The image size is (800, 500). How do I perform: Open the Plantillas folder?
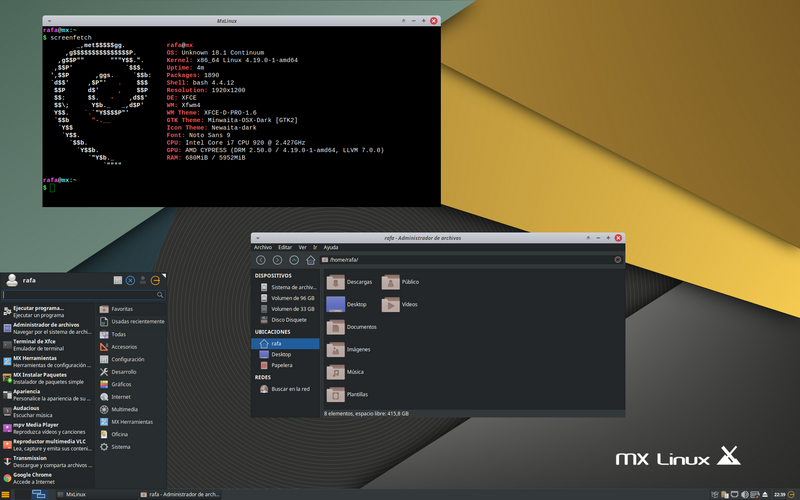tap(347, 394)
